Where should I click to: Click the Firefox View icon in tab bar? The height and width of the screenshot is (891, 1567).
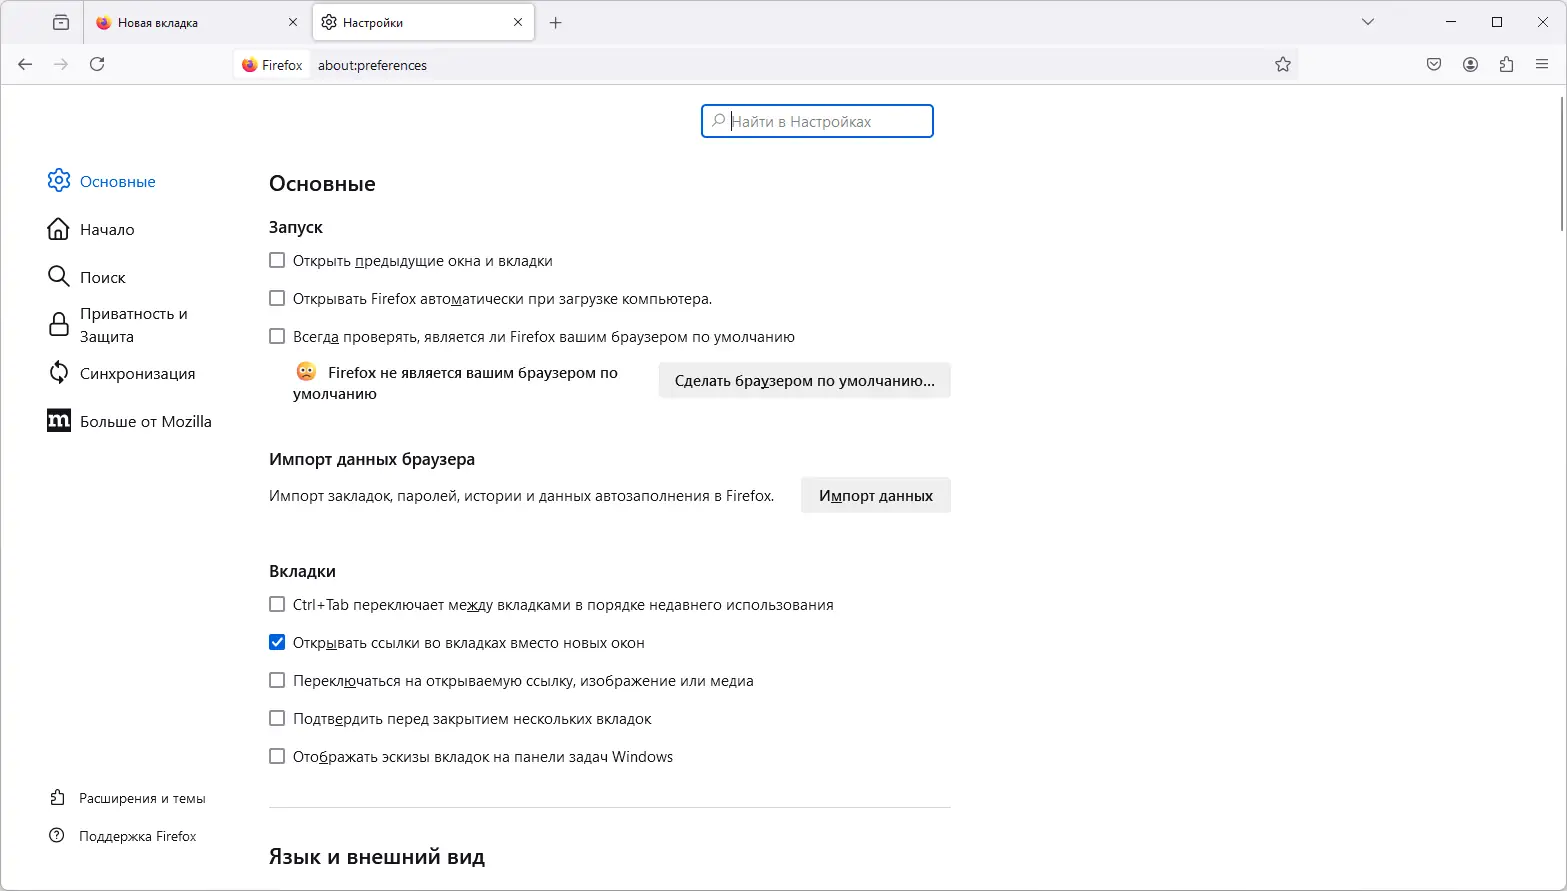coord(61,22)
